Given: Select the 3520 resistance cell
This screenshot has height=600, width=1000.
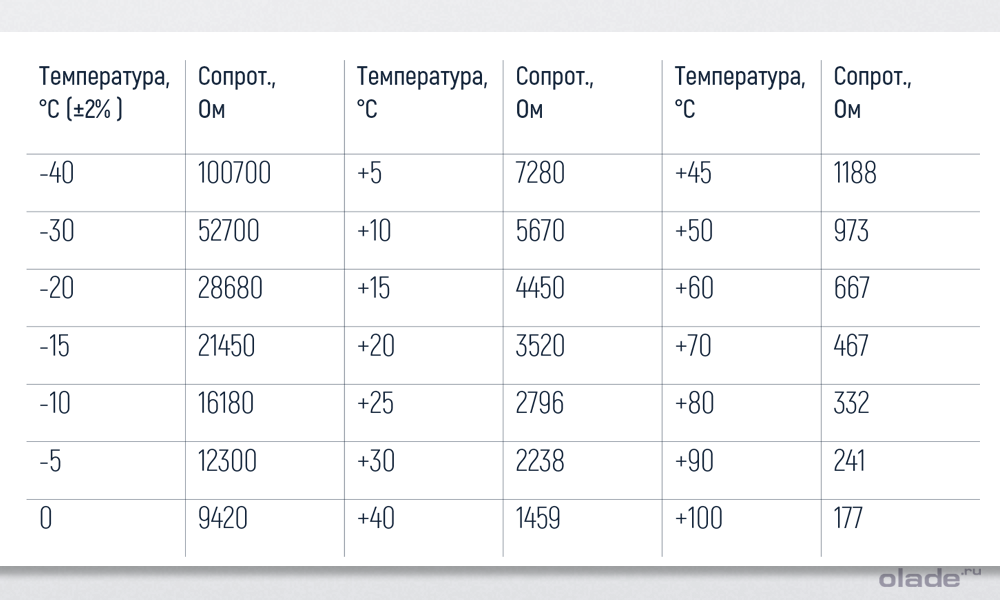Looking at the screenshot, I should [x=540, y=346].
